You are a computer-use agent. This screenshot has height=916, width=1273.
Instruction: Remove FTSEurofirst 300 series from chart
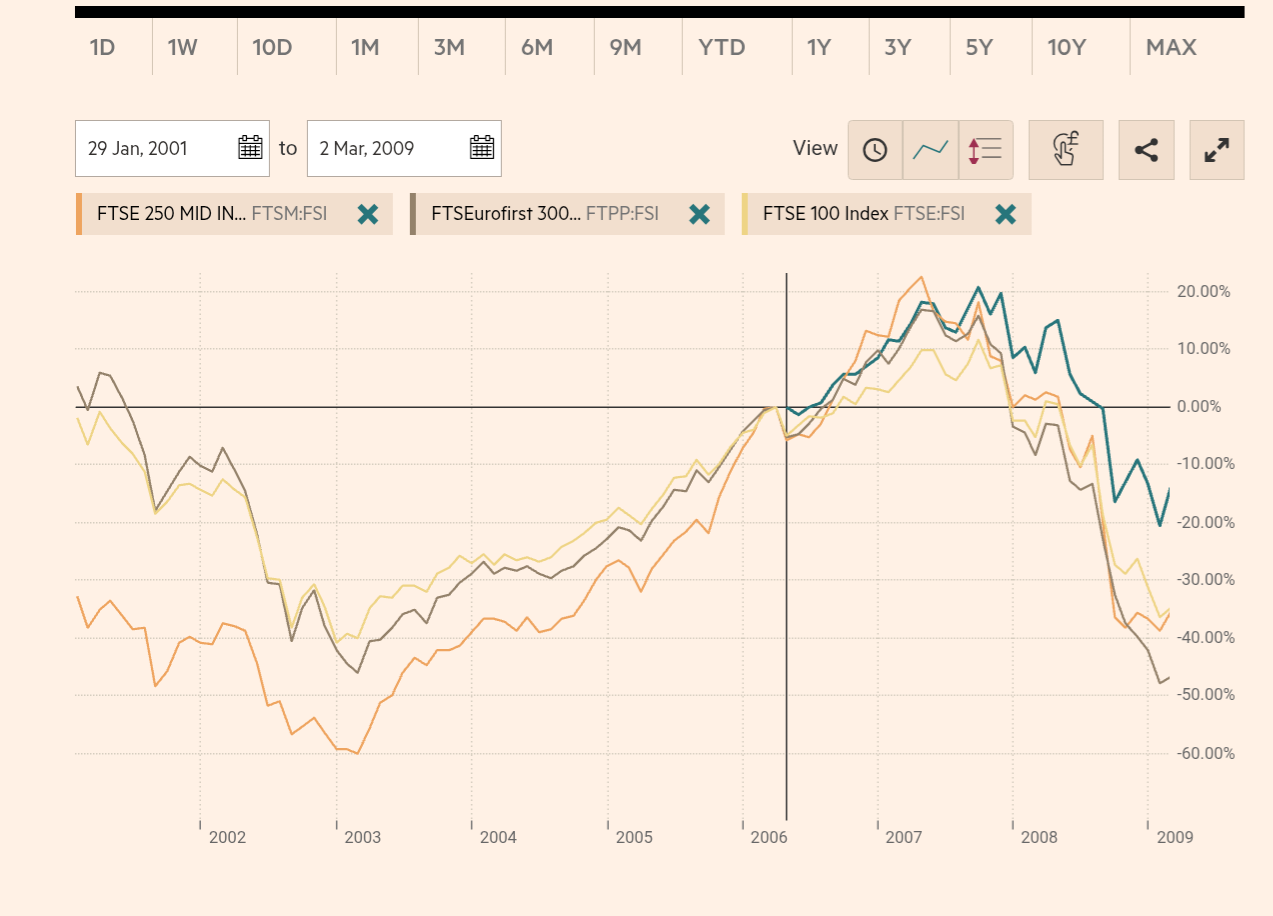(700, 213)
